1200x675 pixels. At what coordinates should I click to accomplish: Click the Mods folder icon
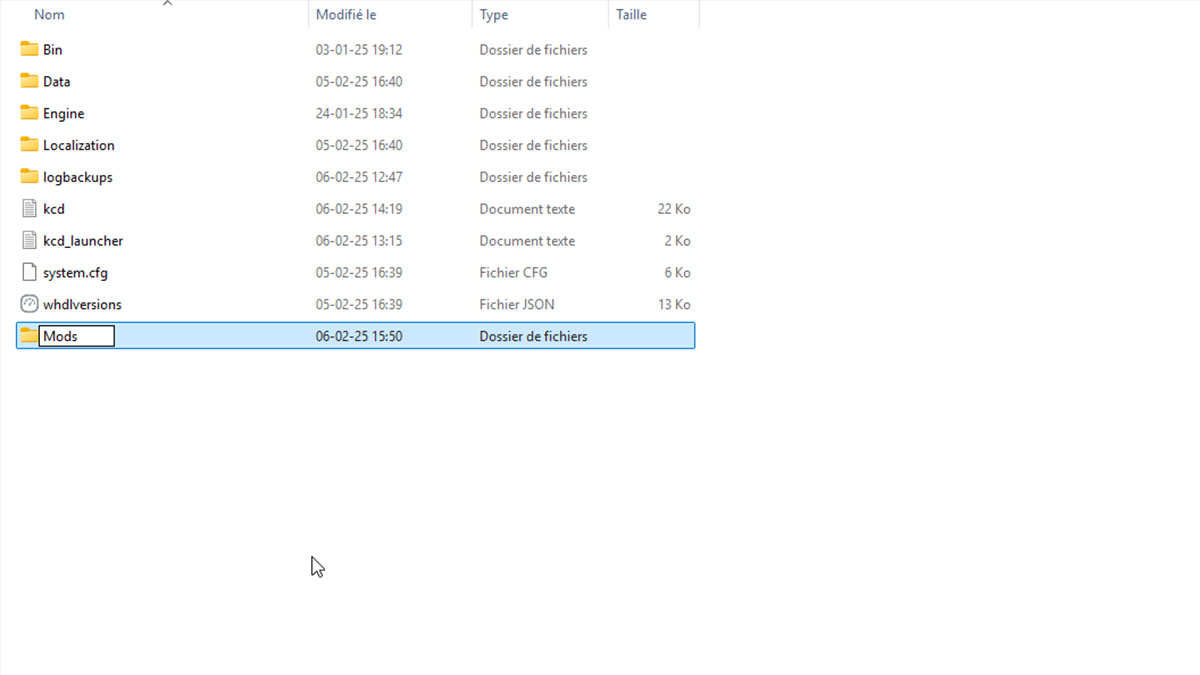[x=29, y=336]
